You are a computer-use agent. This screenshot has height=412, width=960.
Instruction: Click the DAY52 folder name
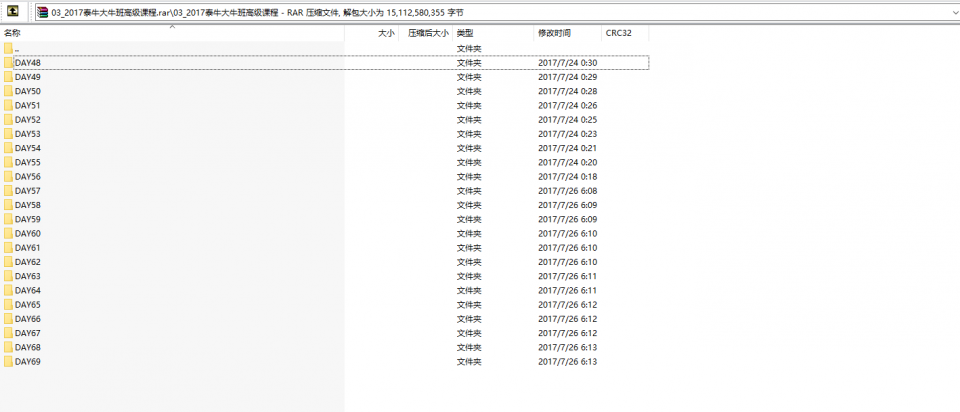pos(28,119)
